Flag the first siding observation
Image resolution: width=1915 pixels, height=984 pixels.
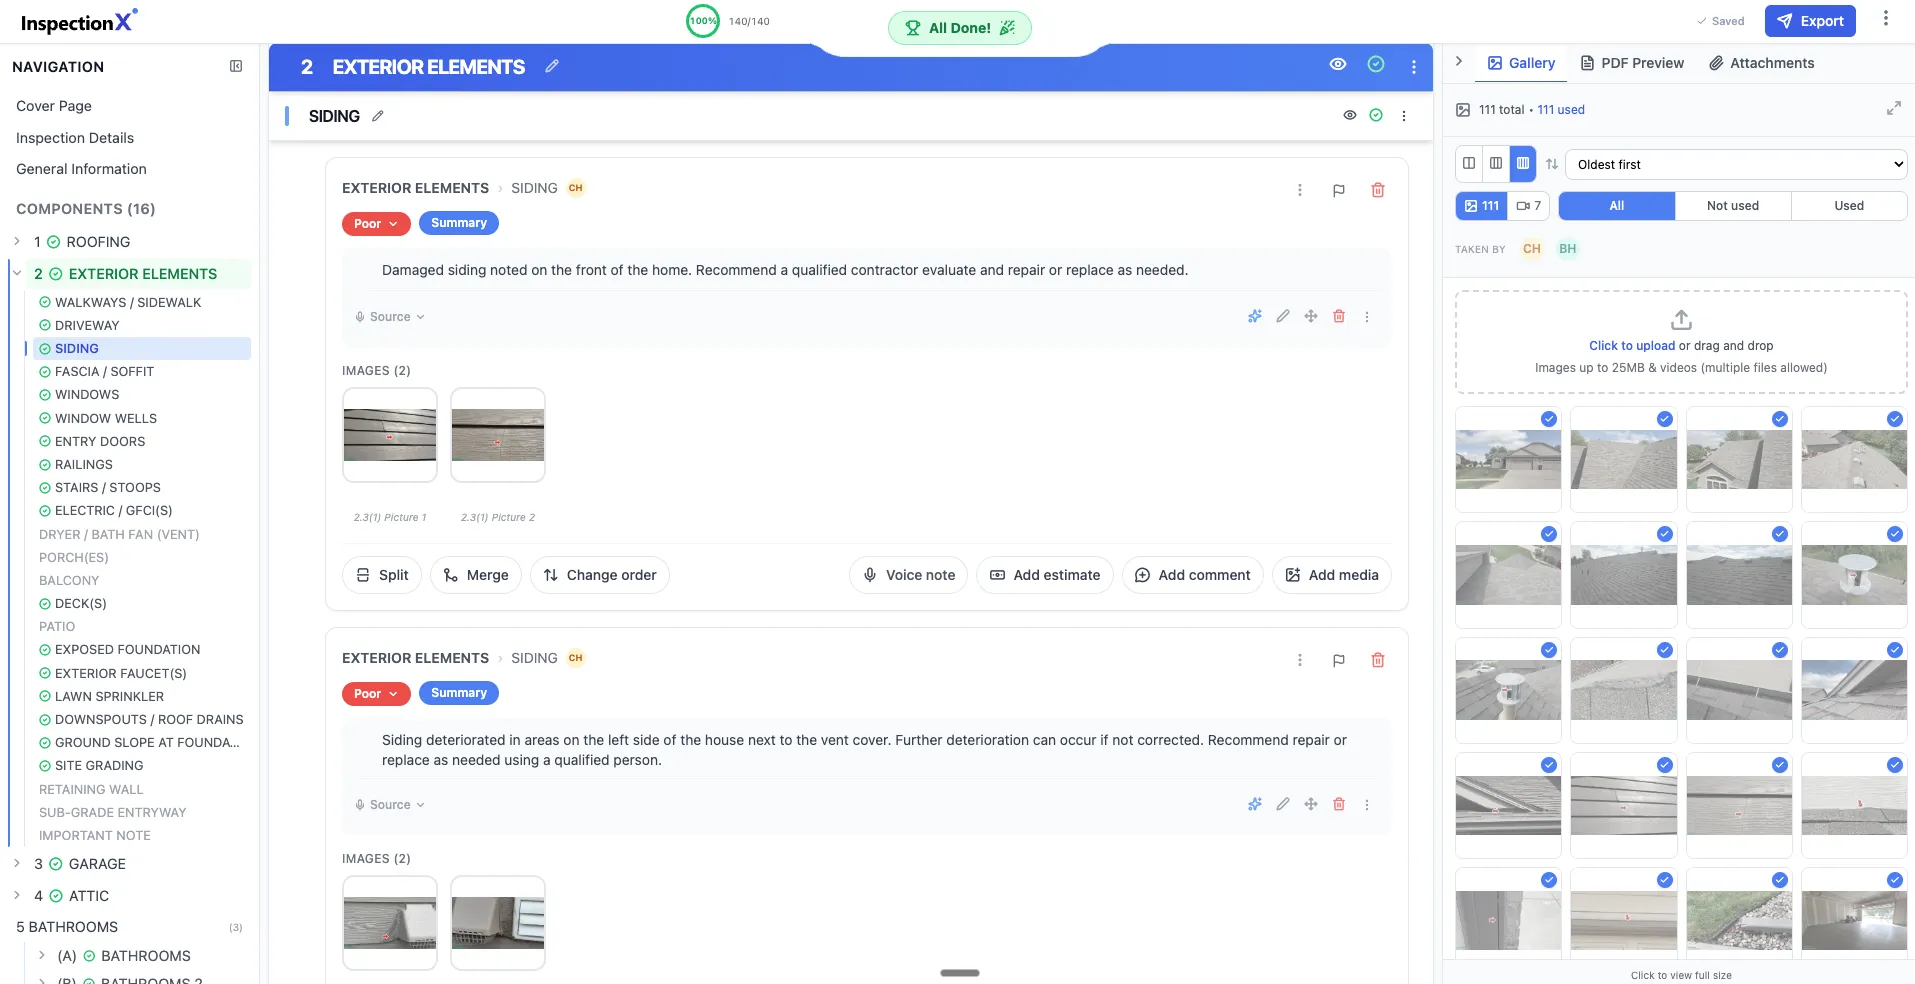click(1338, 190)
